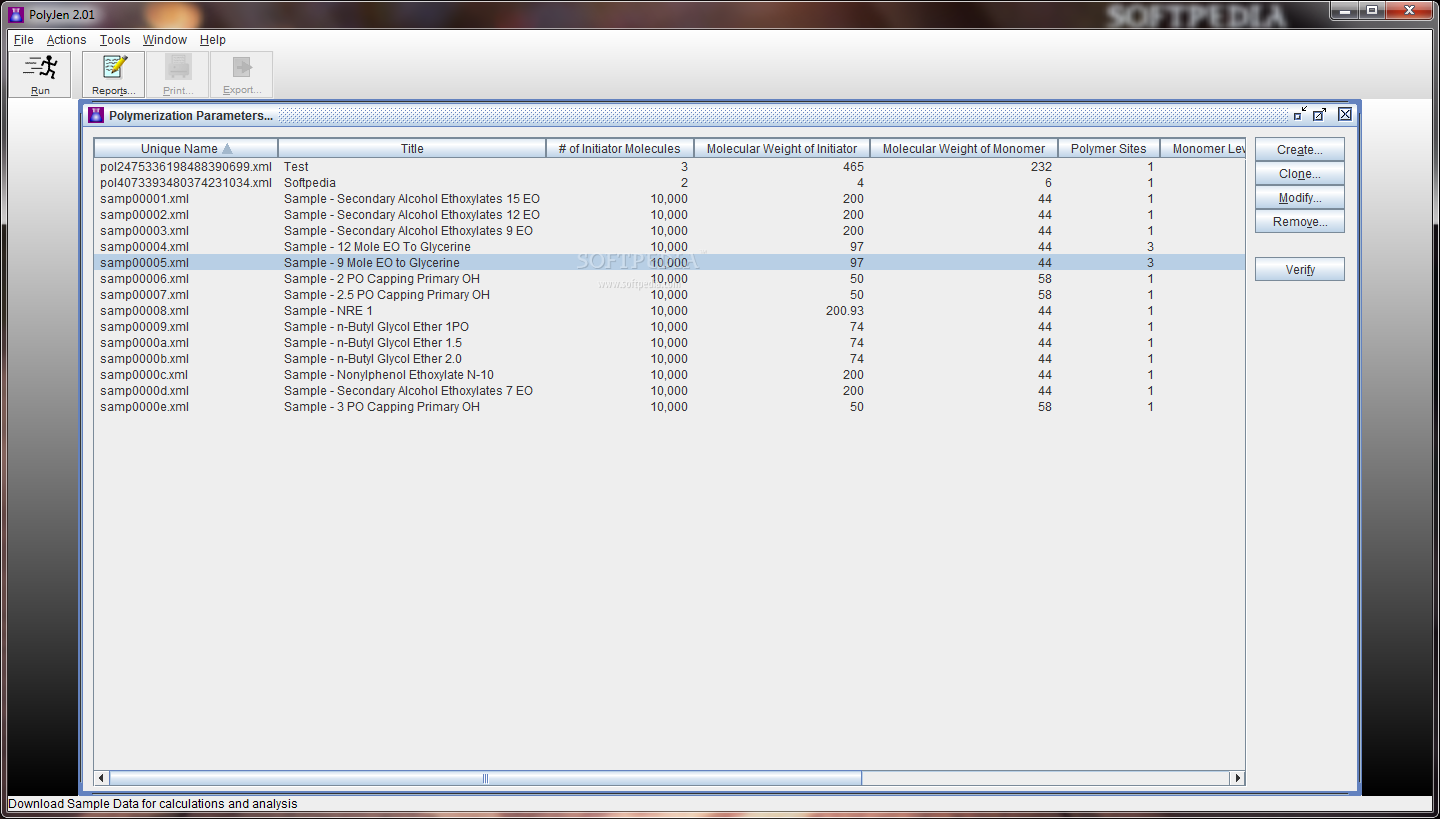The width and height of the screenshot is (1440, 819).
Task: Click 'Sample - n-Butyl Glycol Ether 1PO'
Action: pyautogui.click(x=376, y=327)
